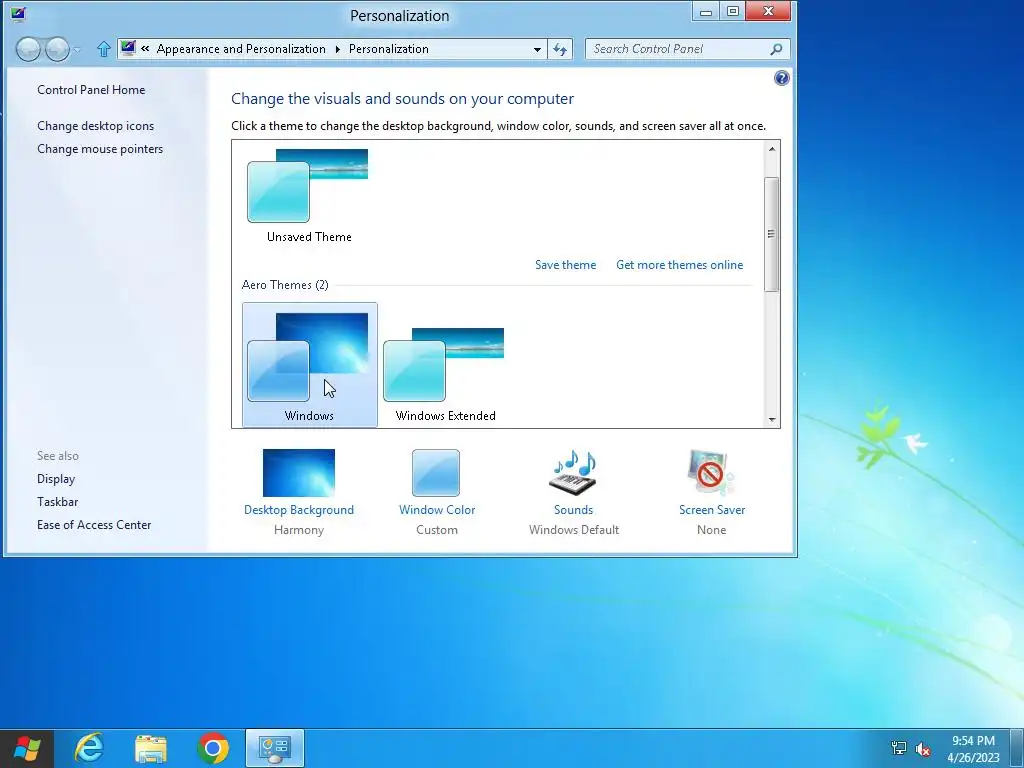
Task: Click the taskbar clock showing 9:54 PM
Action: coord(973,748)
